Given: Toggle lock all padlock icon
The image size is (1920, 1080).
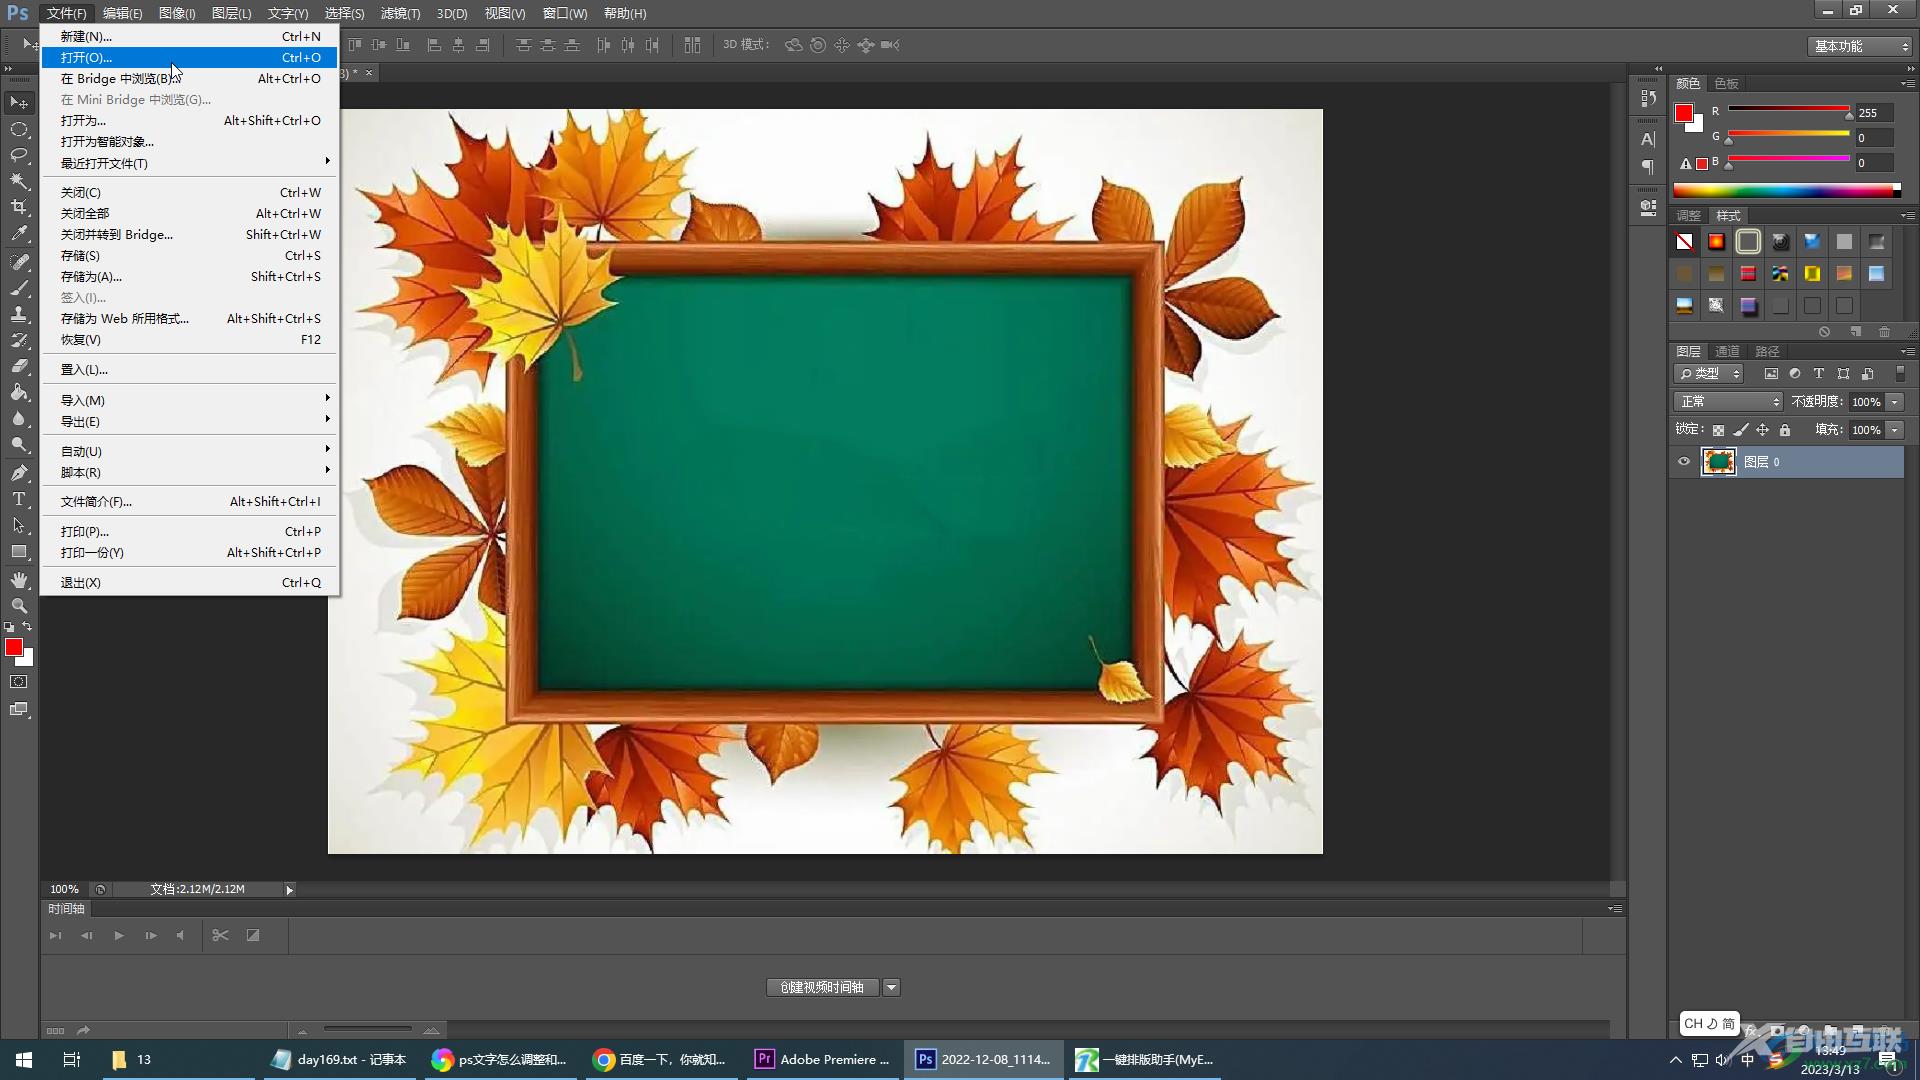Looking at the screenshot, I should [1785, 430].
